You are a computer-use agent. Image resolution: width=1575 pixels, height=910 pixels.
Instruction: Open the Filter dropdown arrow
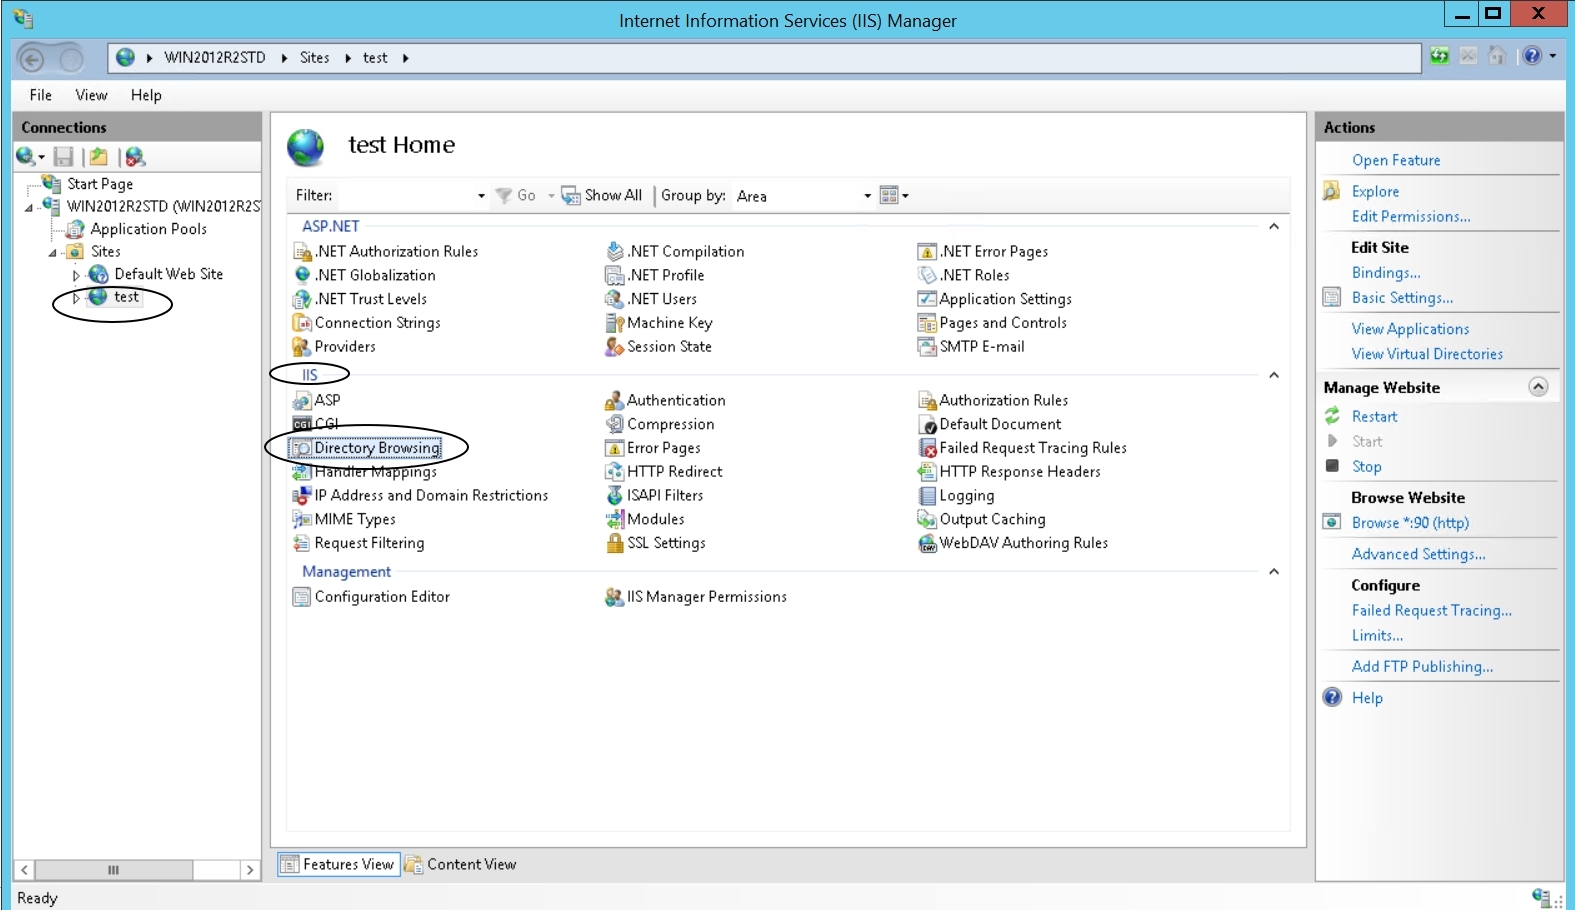(x=481, y=196)
